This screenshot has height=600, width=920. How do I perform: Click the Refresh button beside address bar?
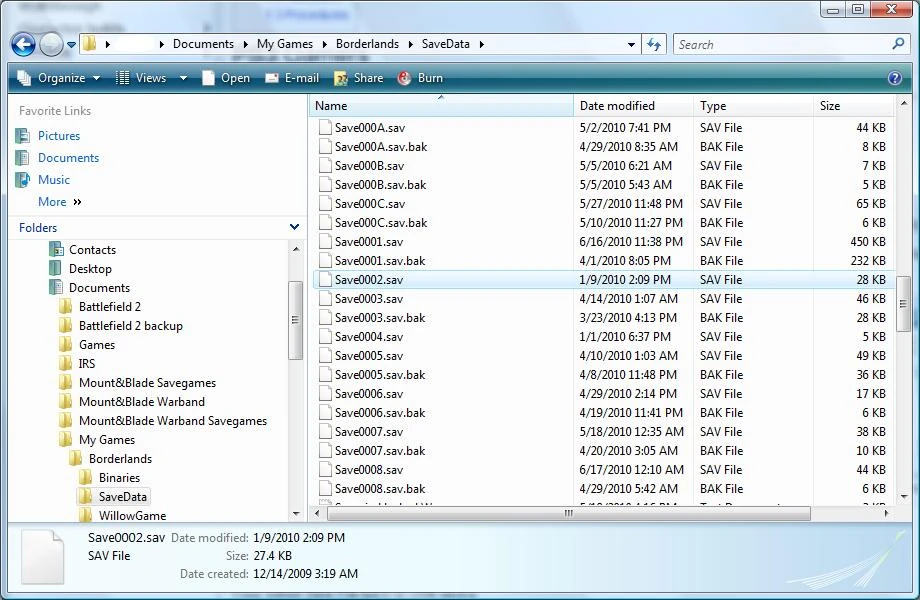[655, 44]
